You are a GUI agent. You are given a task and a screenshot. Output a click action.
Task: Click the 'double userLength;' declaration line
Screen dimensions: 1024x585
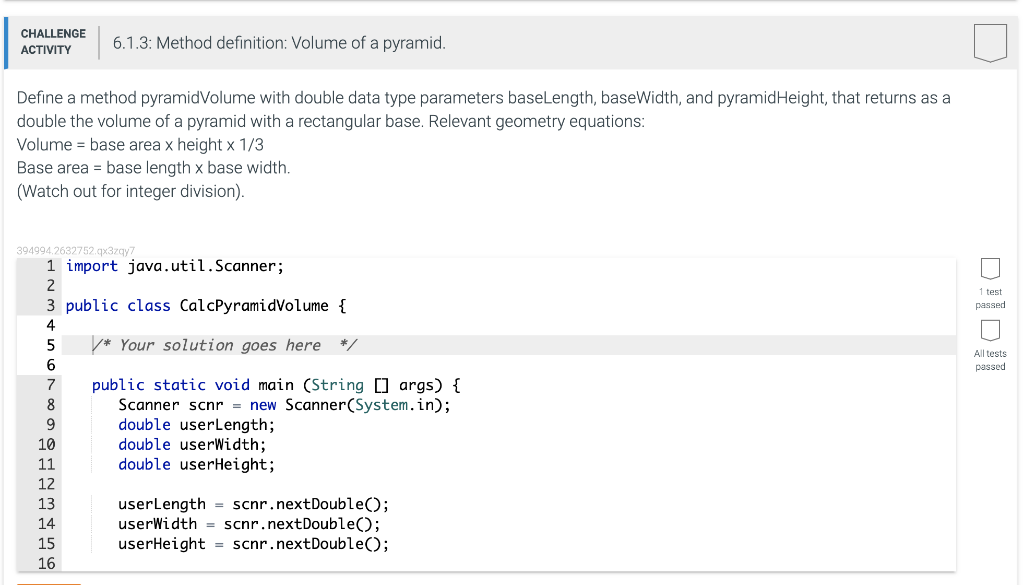(197, 425)
